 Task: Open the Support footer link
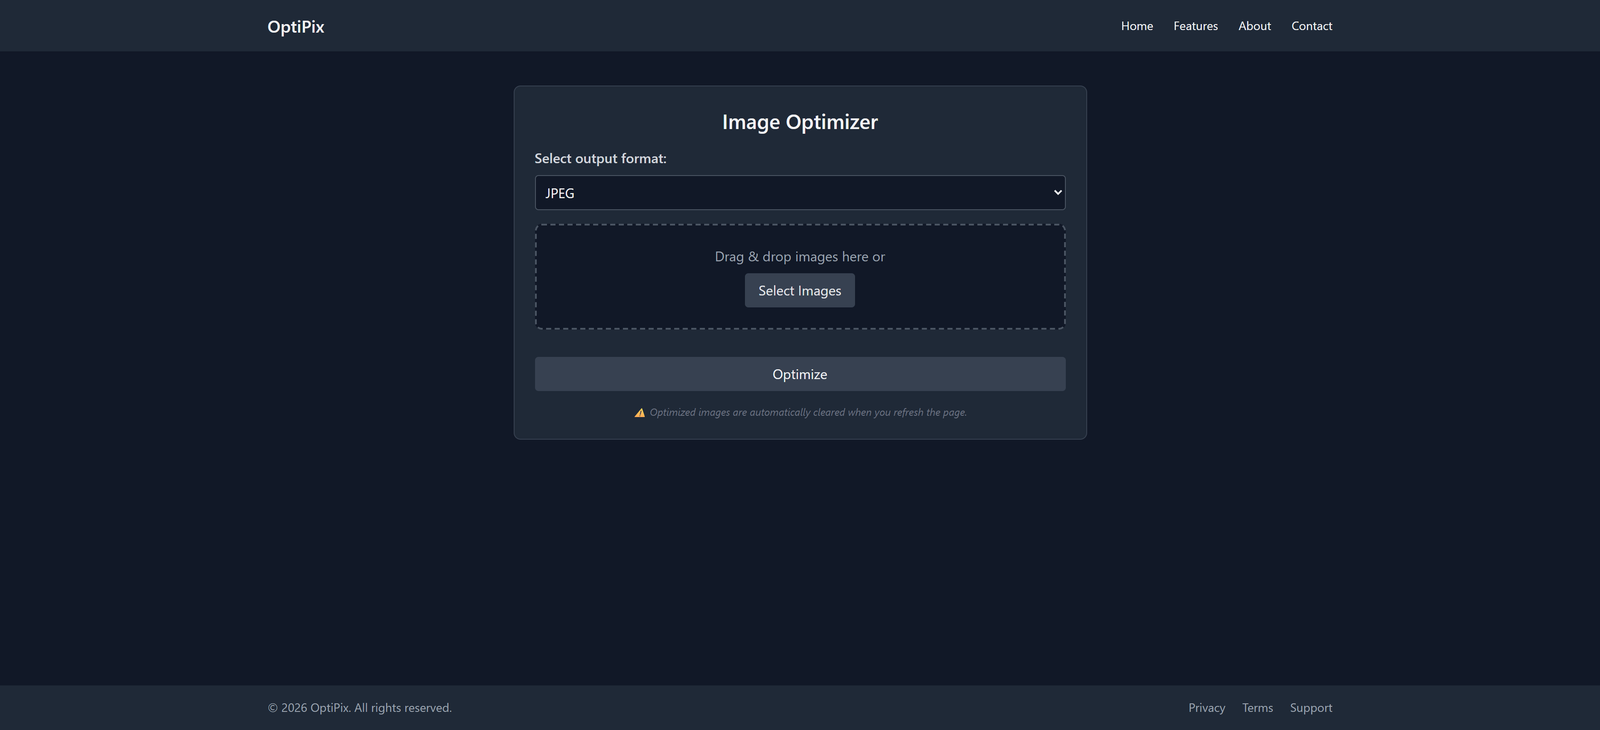coord(1310,708)
